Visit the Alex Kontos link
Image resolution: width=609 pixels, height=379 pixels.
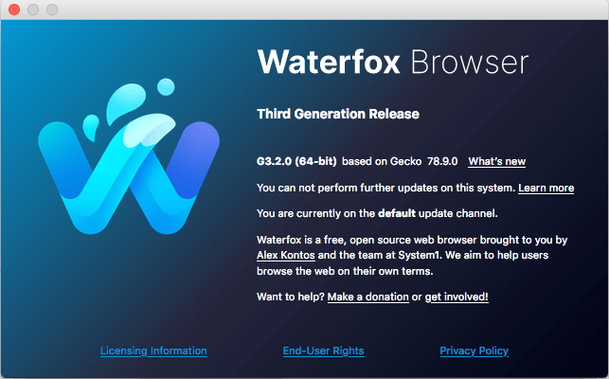click(x=286, y=256)
